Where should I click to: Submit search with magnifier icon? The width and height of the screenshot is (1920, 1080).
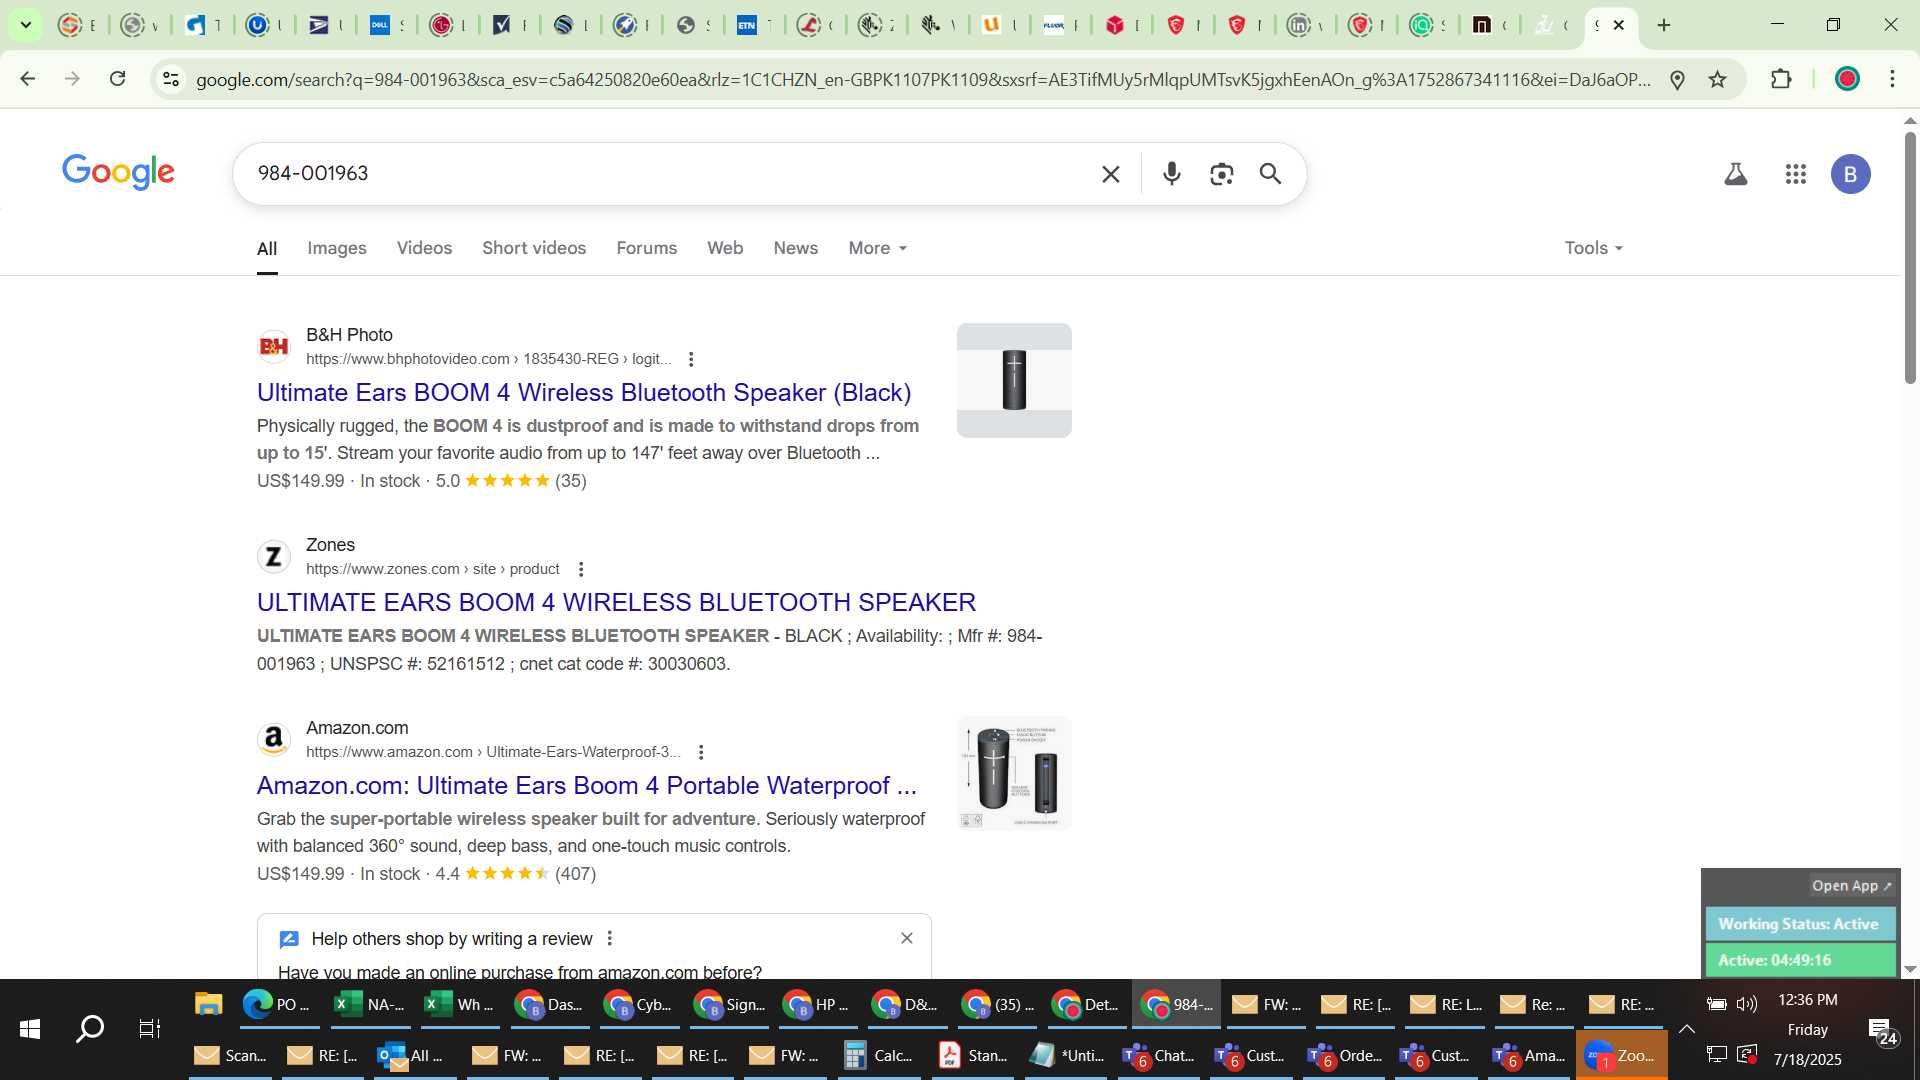[1270, 174]
